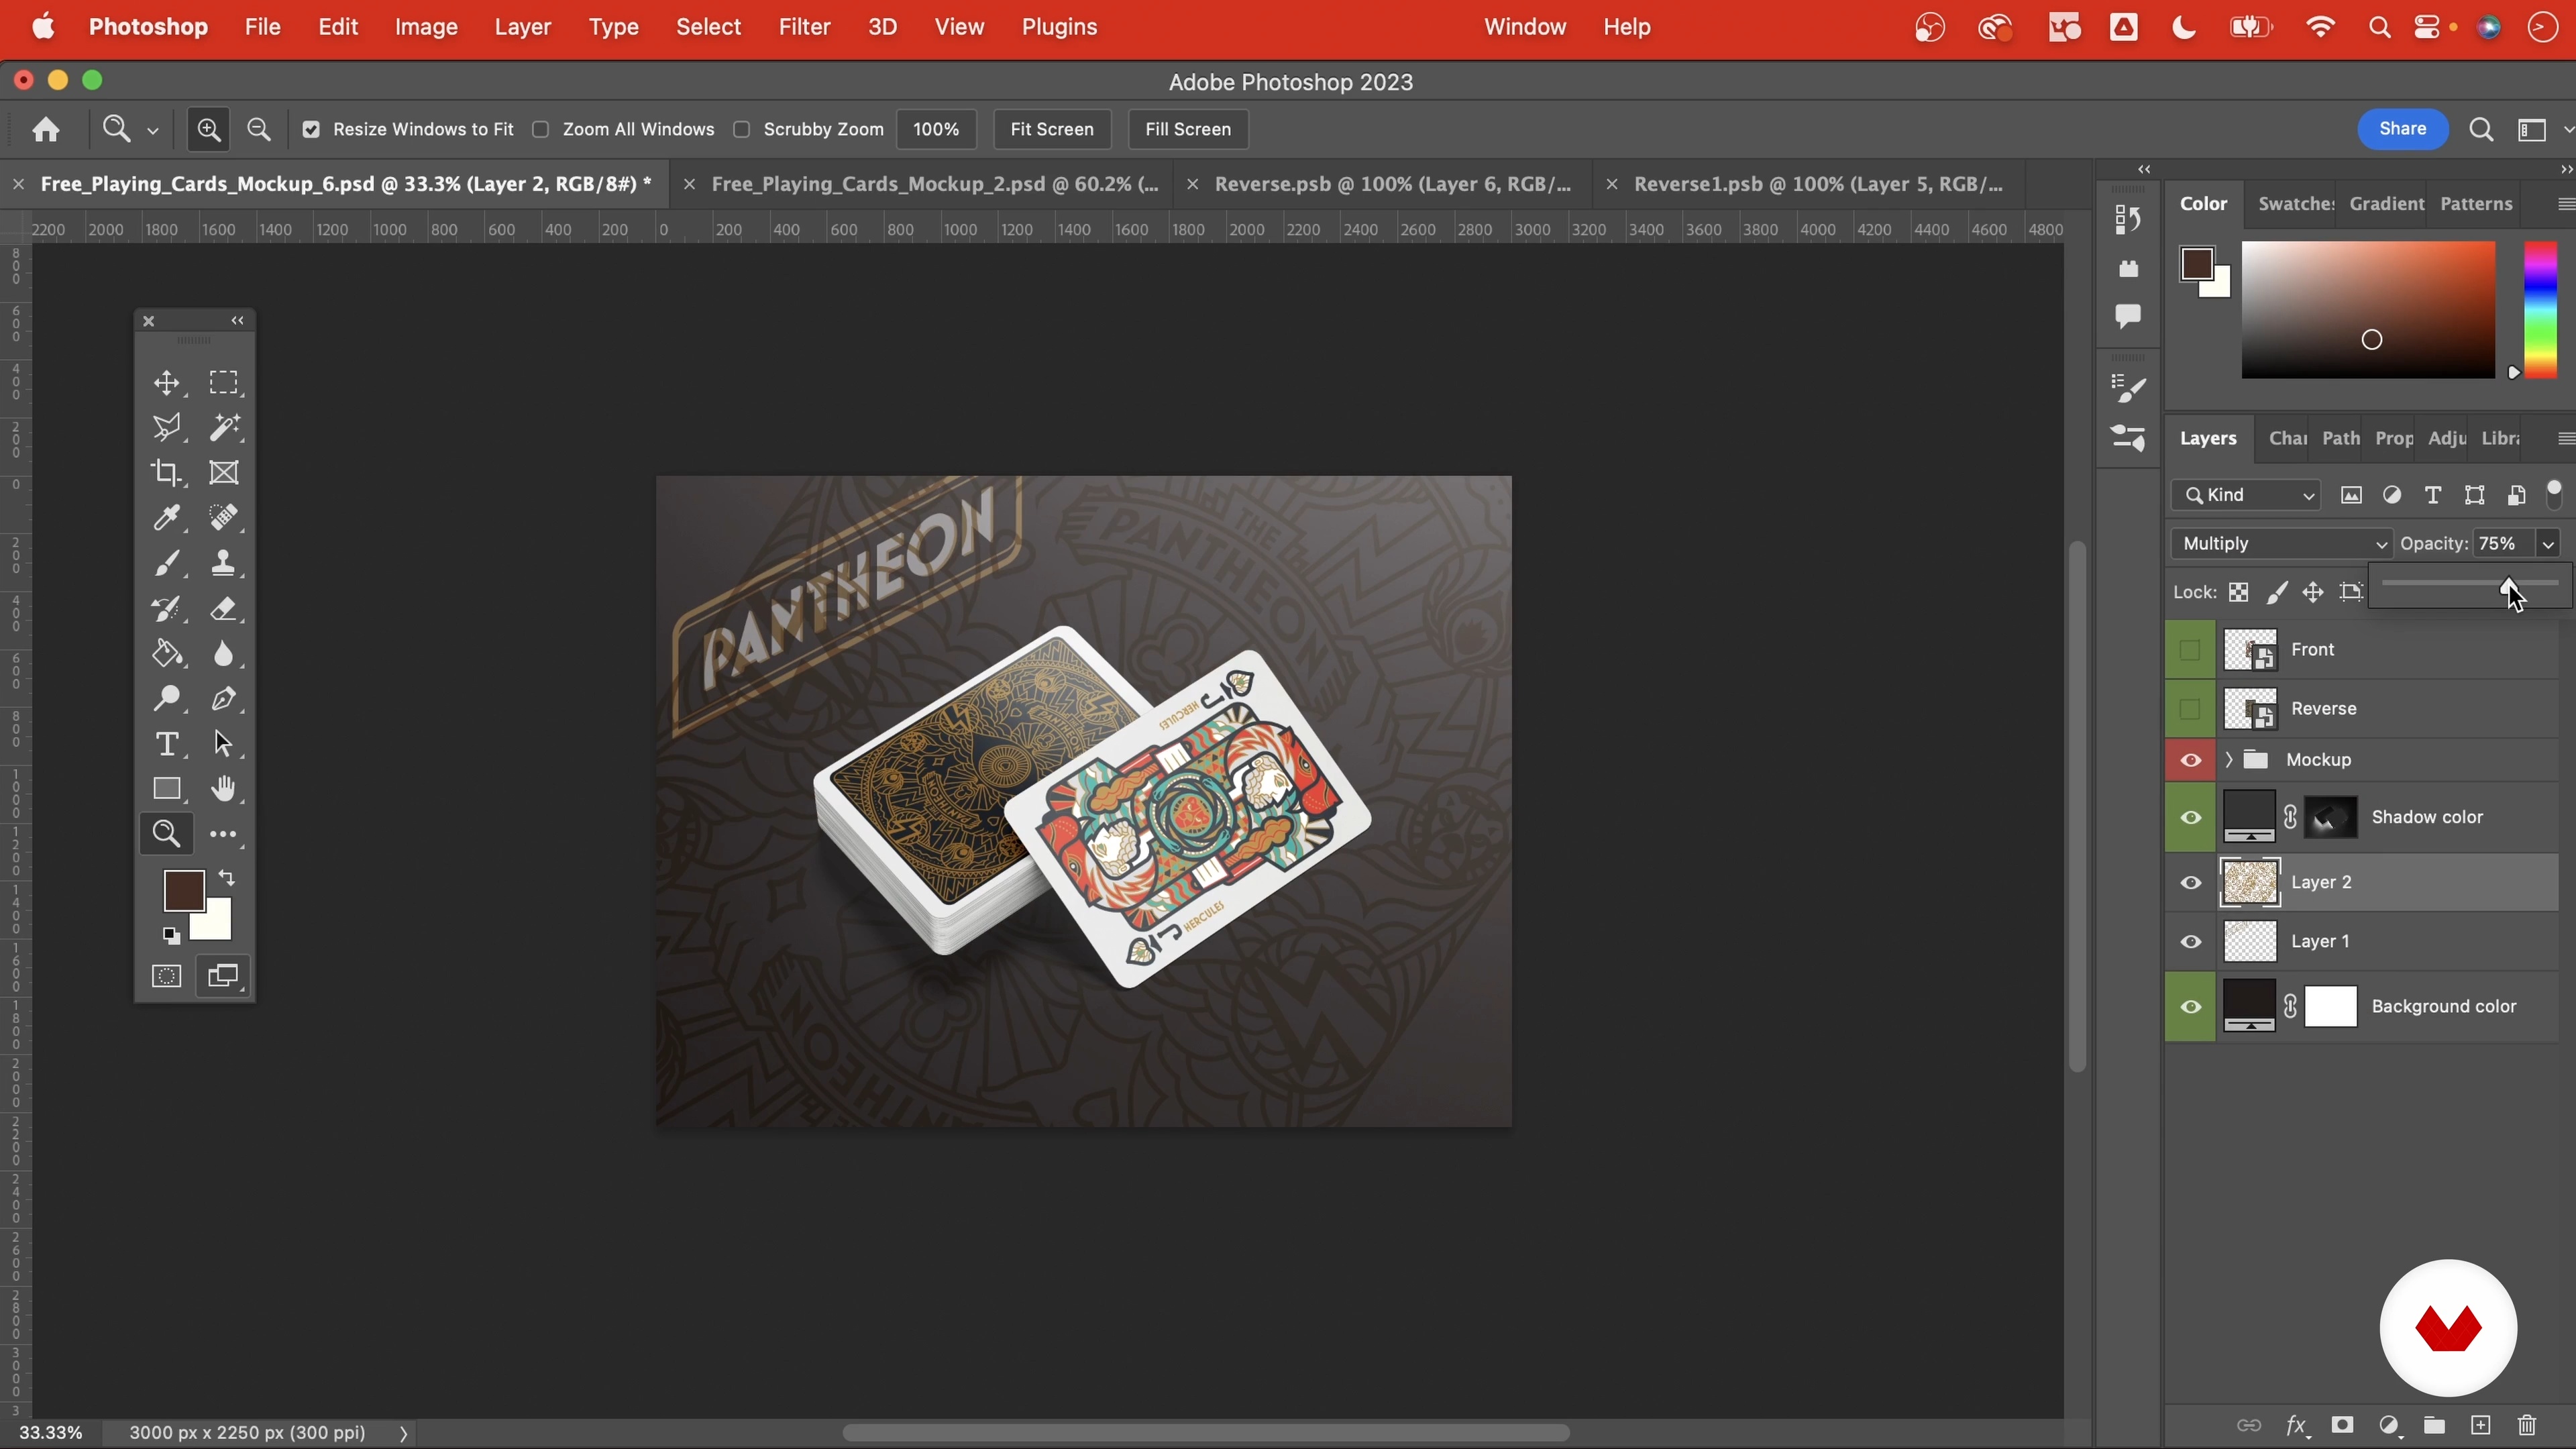The image size is (2576, 1449).
Task: Select the Eyedropper tool
Action: 167,518
